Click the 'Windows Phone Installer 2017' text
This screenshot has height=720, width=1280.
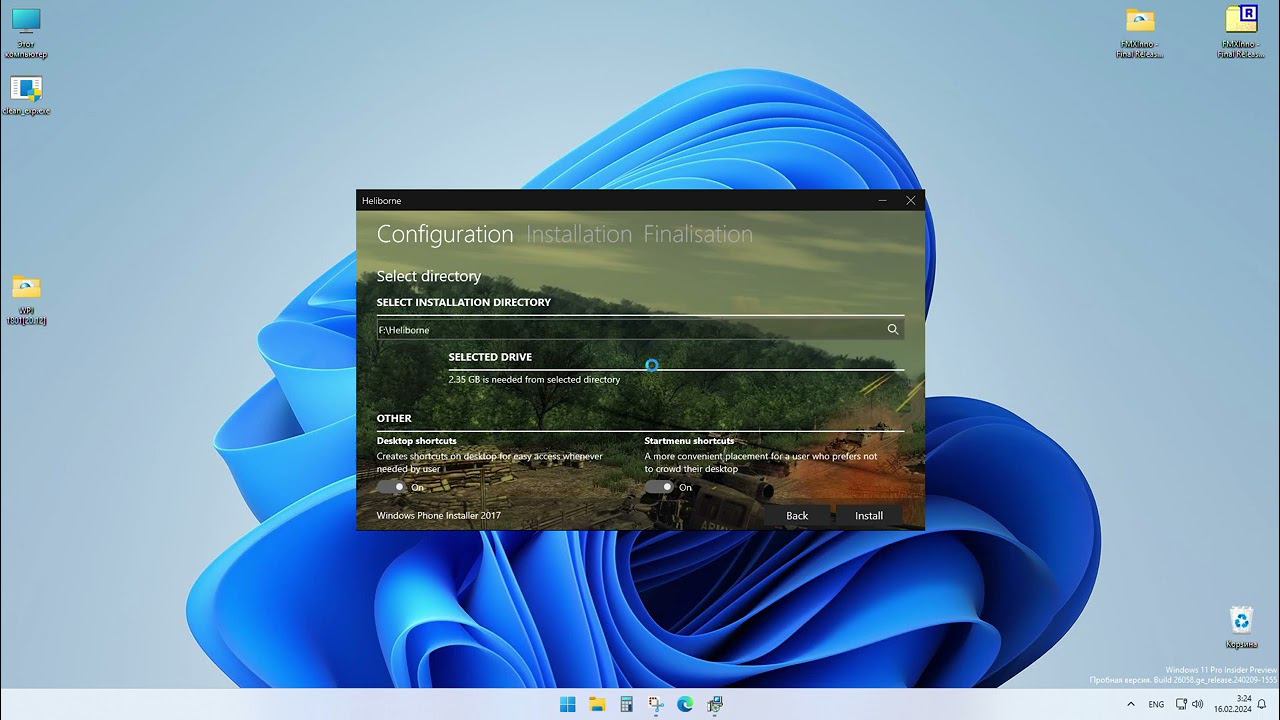coord(439,516)
